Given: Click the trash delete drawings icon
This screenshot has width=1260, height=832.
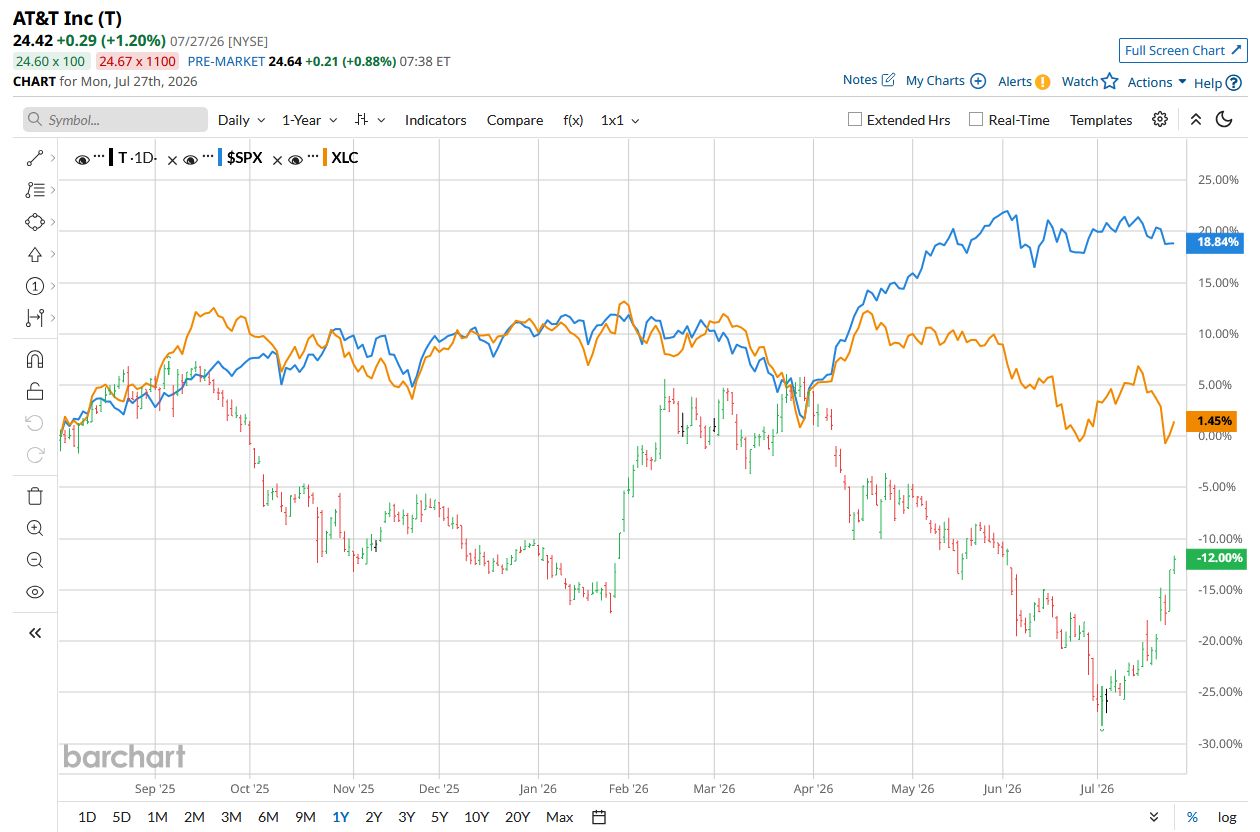Looking at the screenshot, I should [x=35, y=496].
